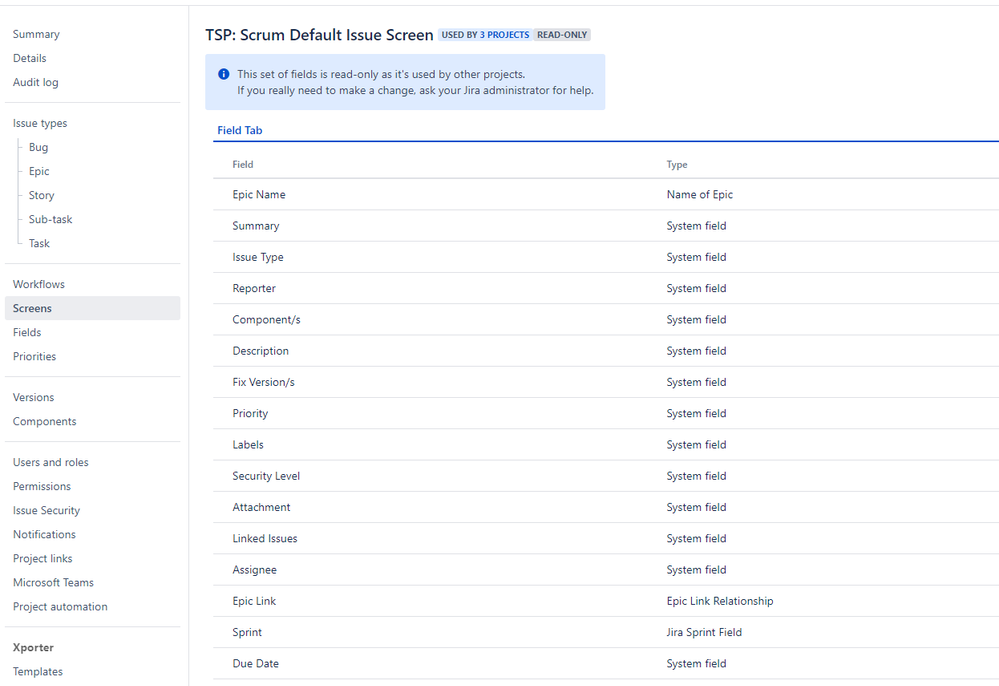
Task: Click the Field column header
Action: click(243, 164)
